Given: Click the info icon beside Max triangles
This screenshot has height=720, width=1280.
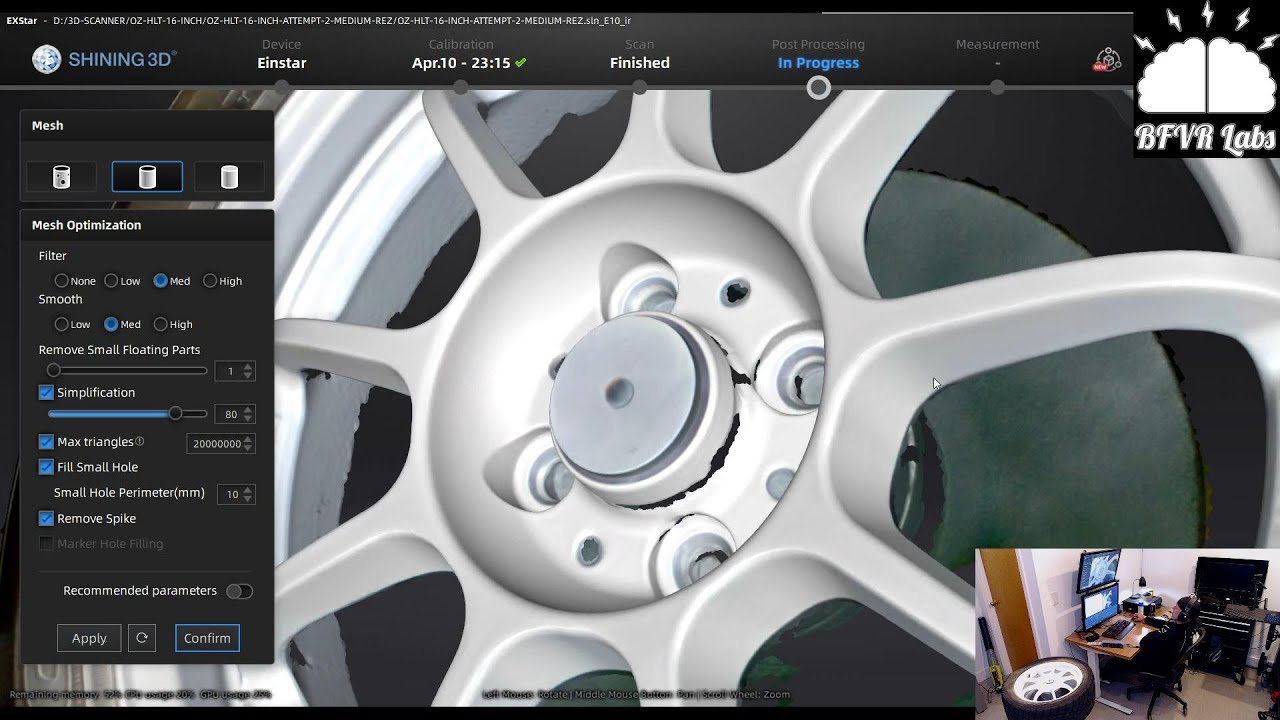Looking at the screenshot, I should (x=140, y=441).
